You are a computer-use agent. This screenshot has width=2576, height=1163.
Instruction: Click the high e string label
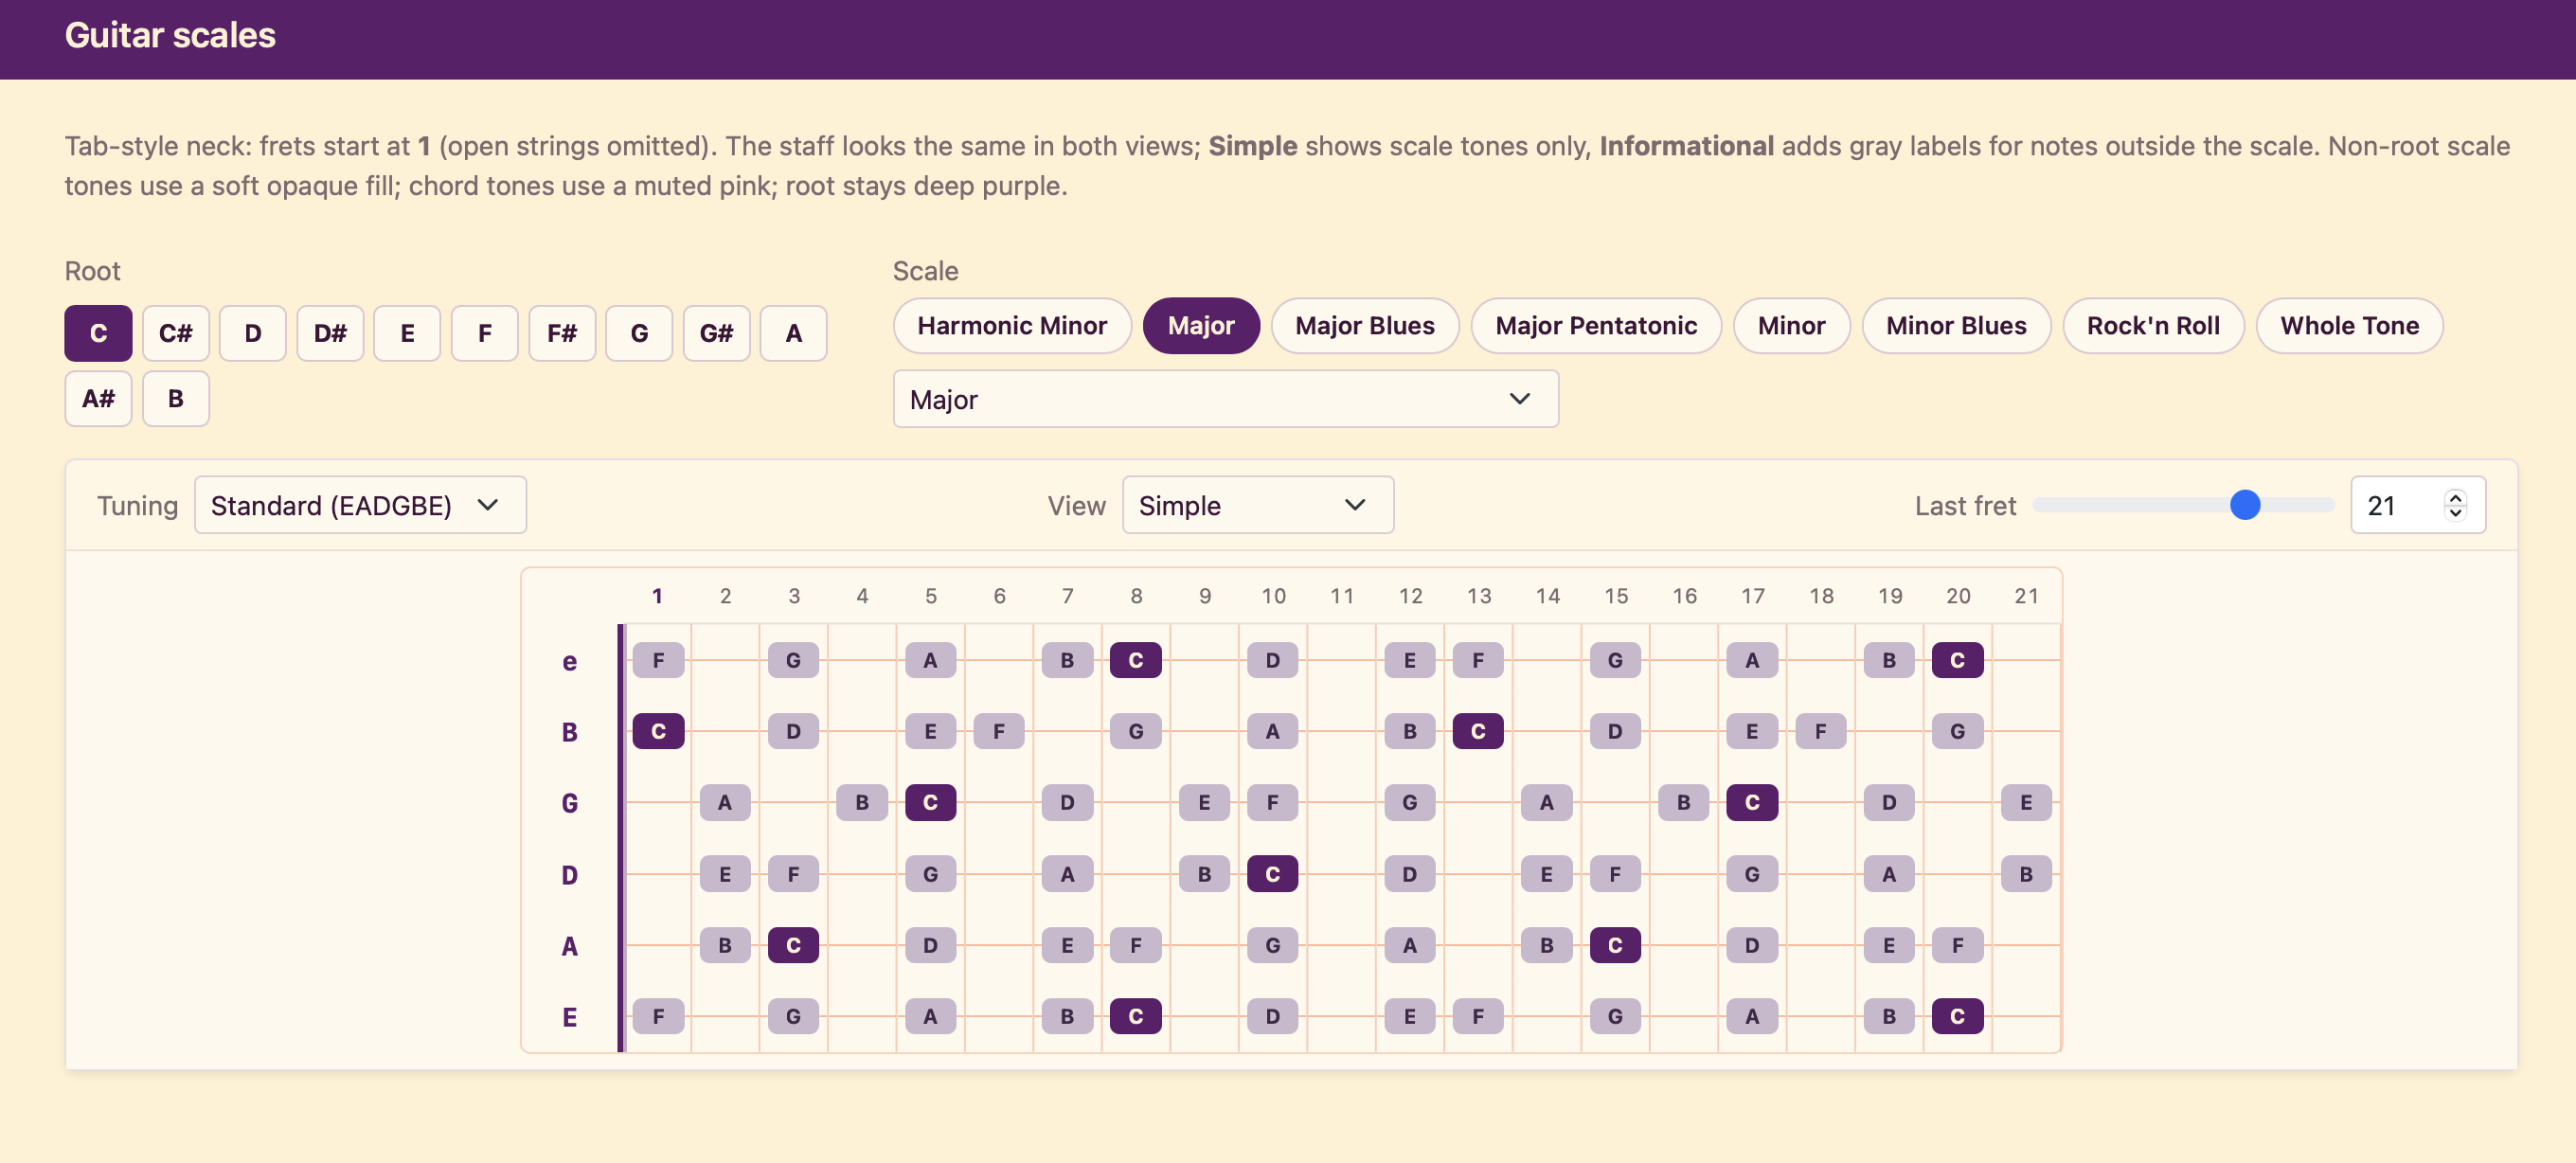(569, 661)
